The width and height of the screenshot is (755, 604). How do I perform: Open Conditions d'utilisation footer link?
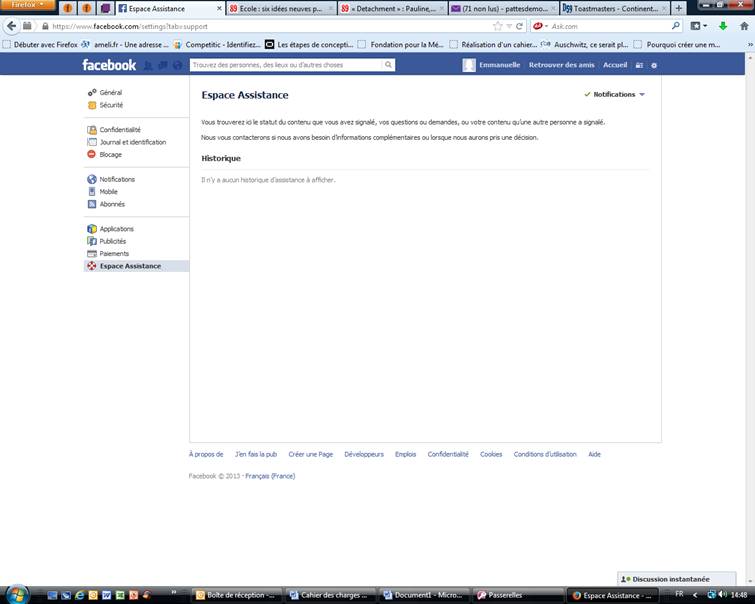pos(545,454)
